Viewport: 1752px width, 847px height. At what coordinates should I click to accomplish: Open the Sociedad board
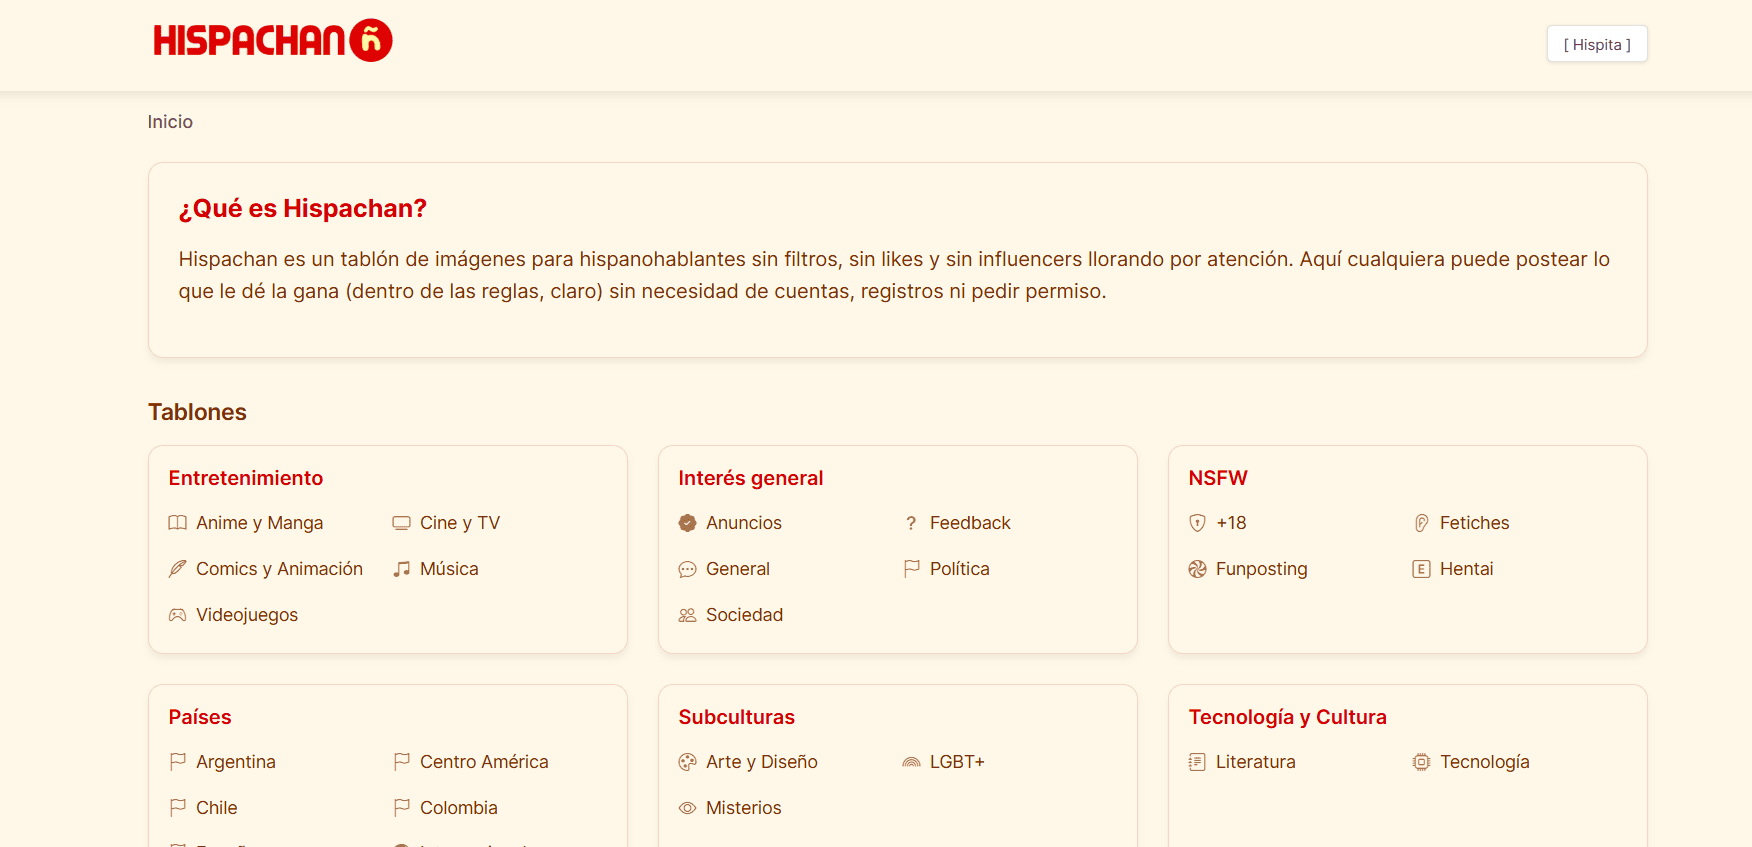click(x=744, y=614)
